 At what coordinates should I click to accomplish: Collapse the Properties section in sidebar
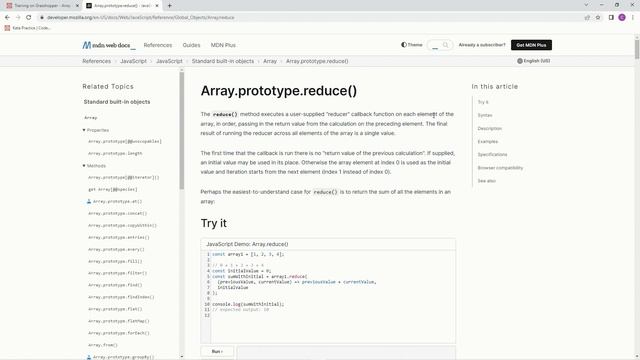96,130
